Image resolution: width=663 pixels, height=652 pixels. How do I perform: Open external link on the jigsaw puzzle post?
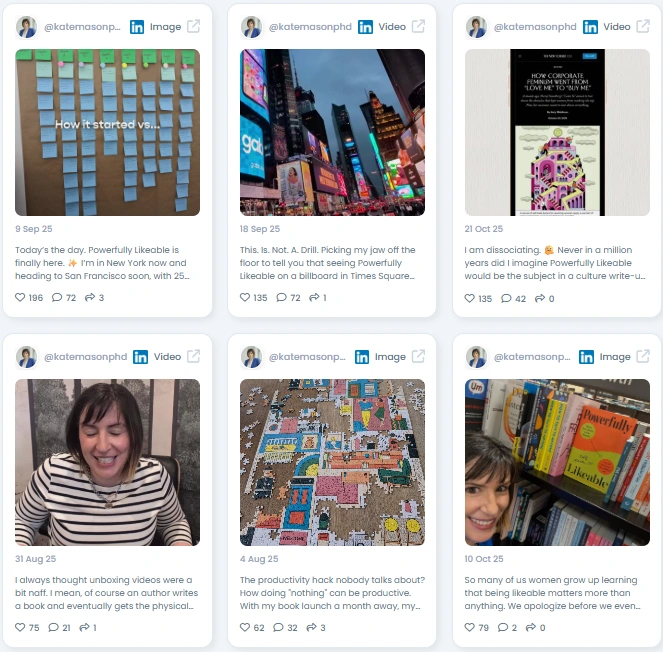pos(418,356)
